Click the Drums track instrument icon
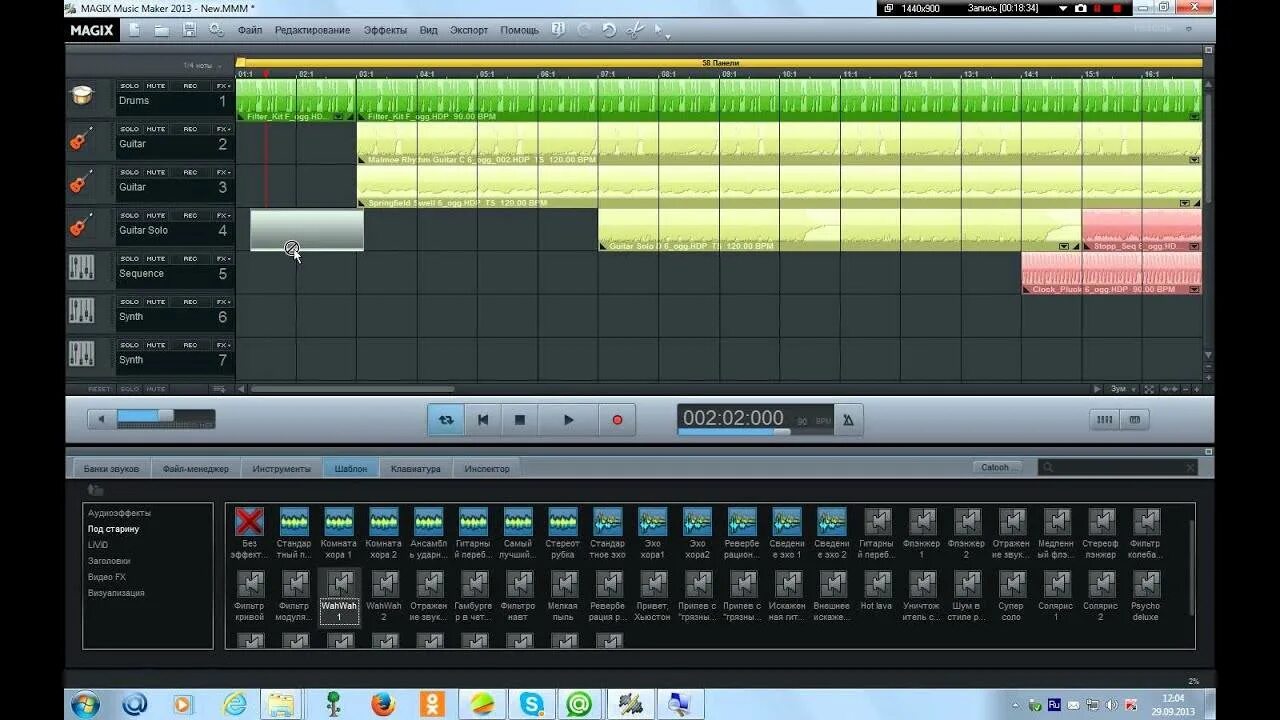 tap(81, 97)
